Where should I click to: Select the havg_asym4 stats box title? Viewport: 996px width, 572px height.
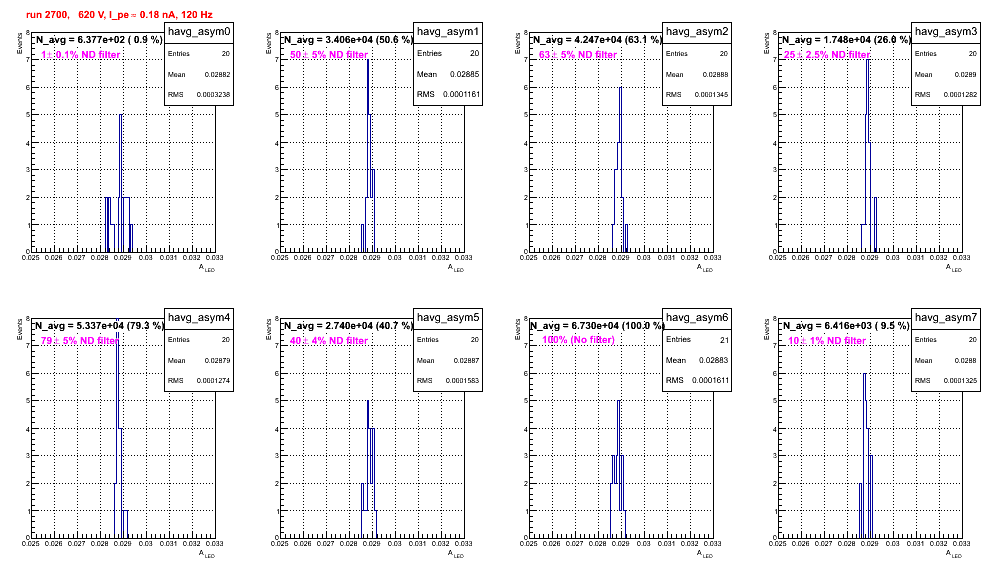click(x=199, y=318)
